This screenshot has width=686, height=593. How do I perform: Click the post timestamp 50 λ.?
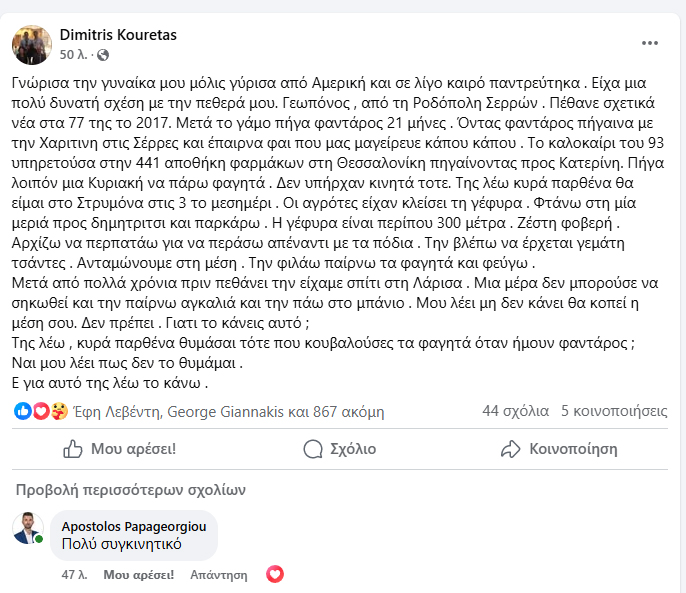[x=75, y=54]
